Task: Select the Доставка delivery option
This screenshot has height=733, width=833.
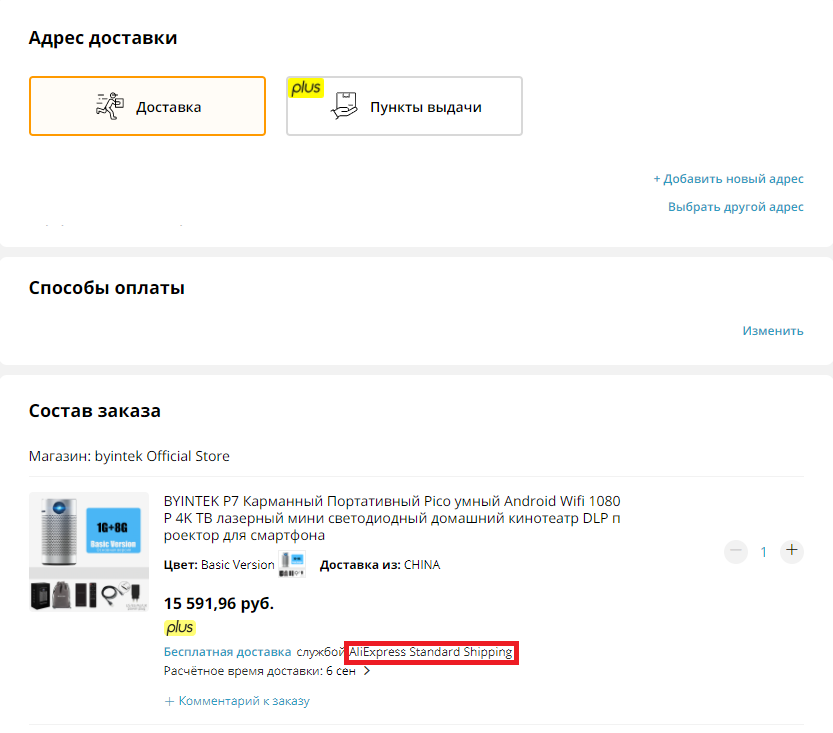Action: pos(147,106)
